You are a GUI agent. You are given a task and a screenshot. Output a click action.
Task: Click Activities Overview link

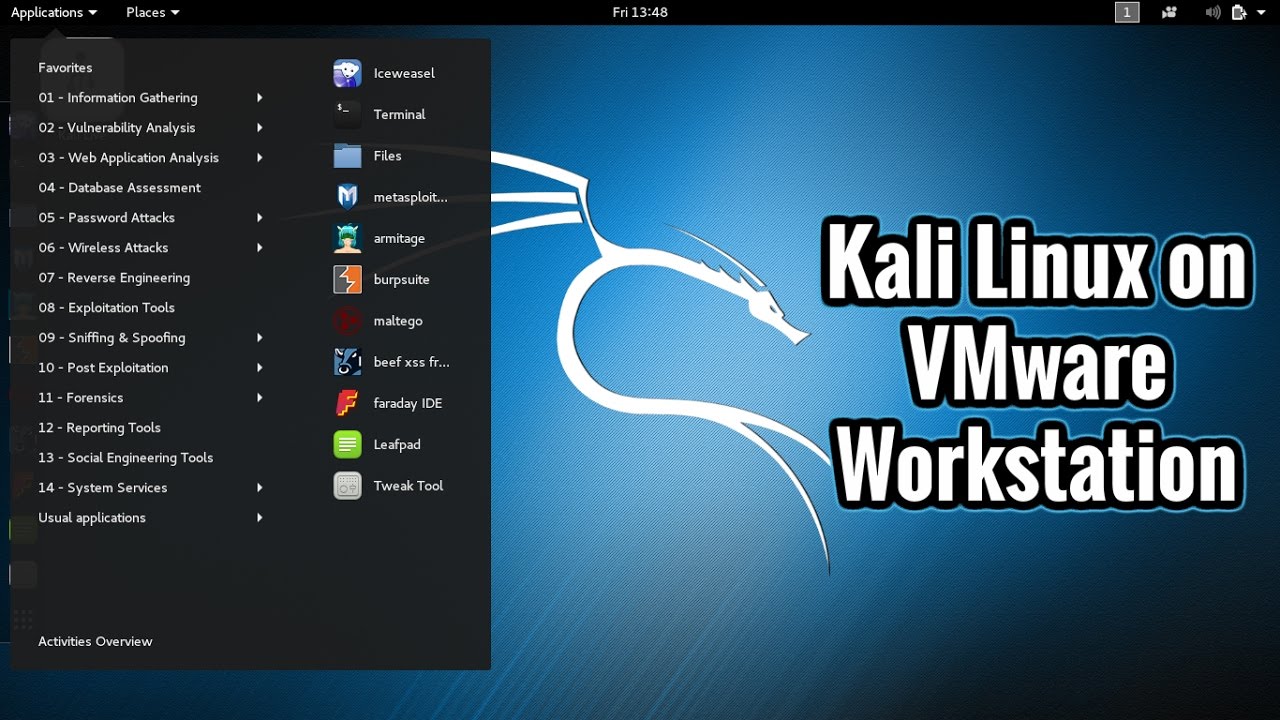[x=95, y=642]
